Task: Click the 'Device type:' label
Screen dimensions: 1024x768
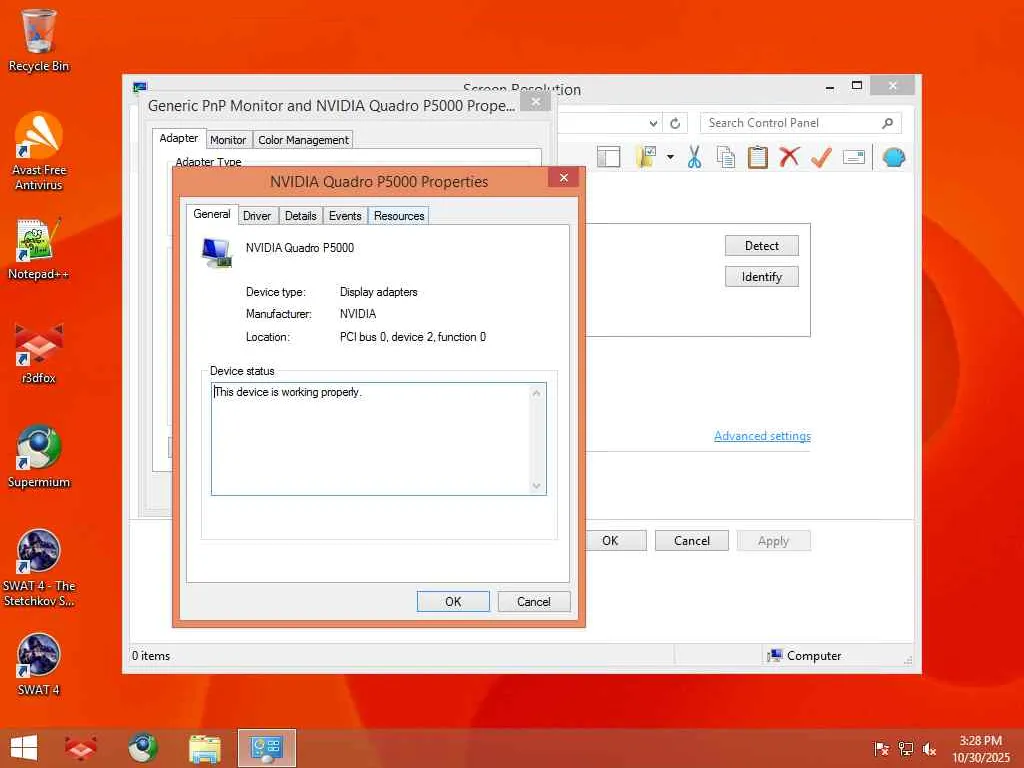Action: click(x=276, y=292)
